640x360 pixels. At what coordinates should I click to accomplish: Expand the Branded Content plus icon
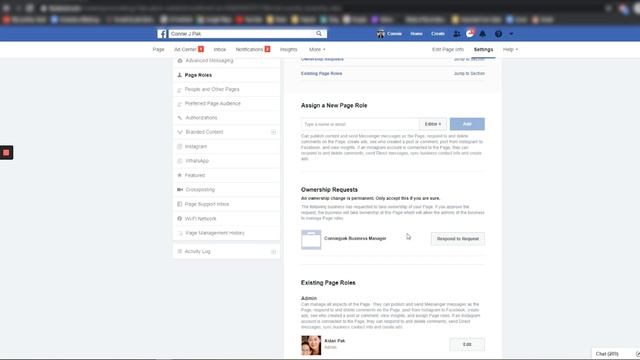point(273,132)
